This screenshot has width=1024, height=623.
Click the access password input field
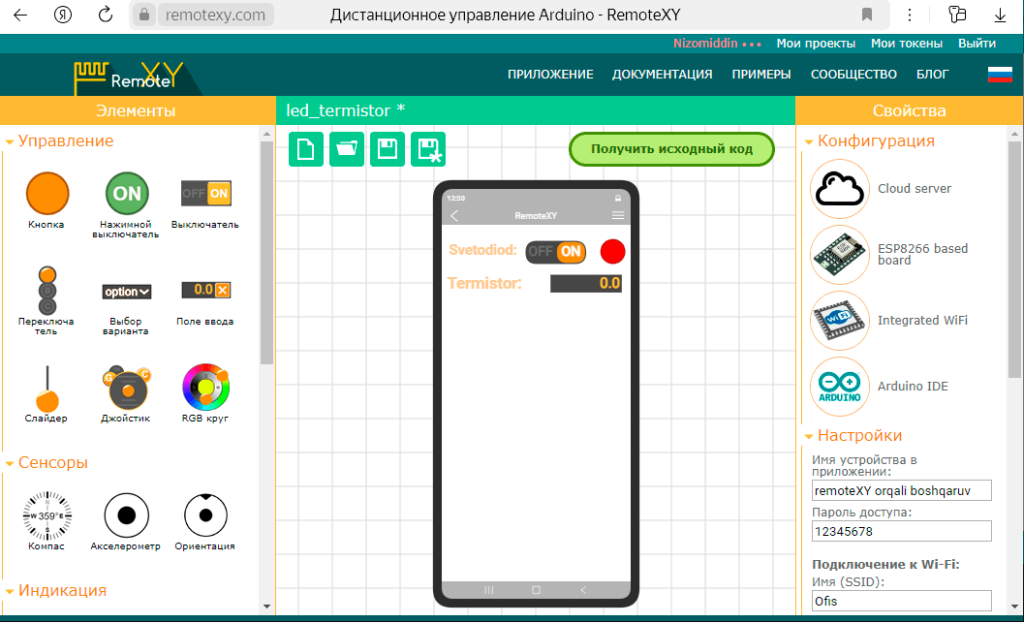(901, 531)
